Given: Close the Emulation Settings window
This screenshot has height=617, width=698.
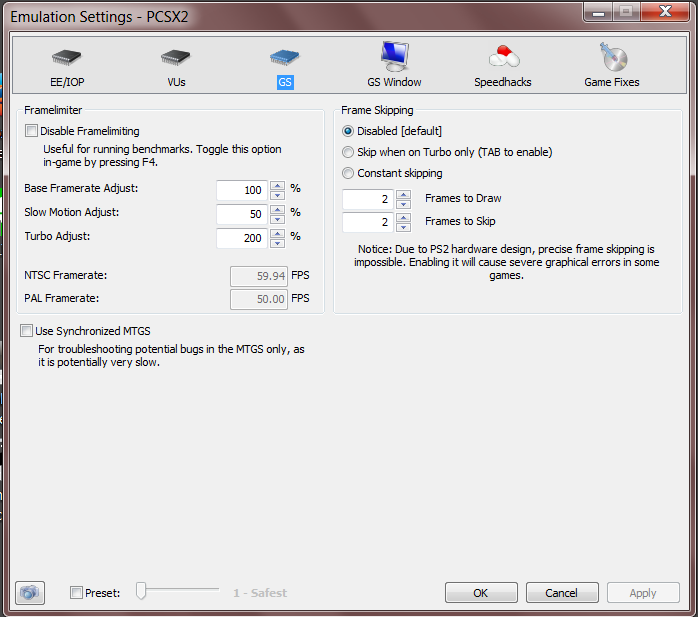Looking at the screenshot, I should pos(665,12).
